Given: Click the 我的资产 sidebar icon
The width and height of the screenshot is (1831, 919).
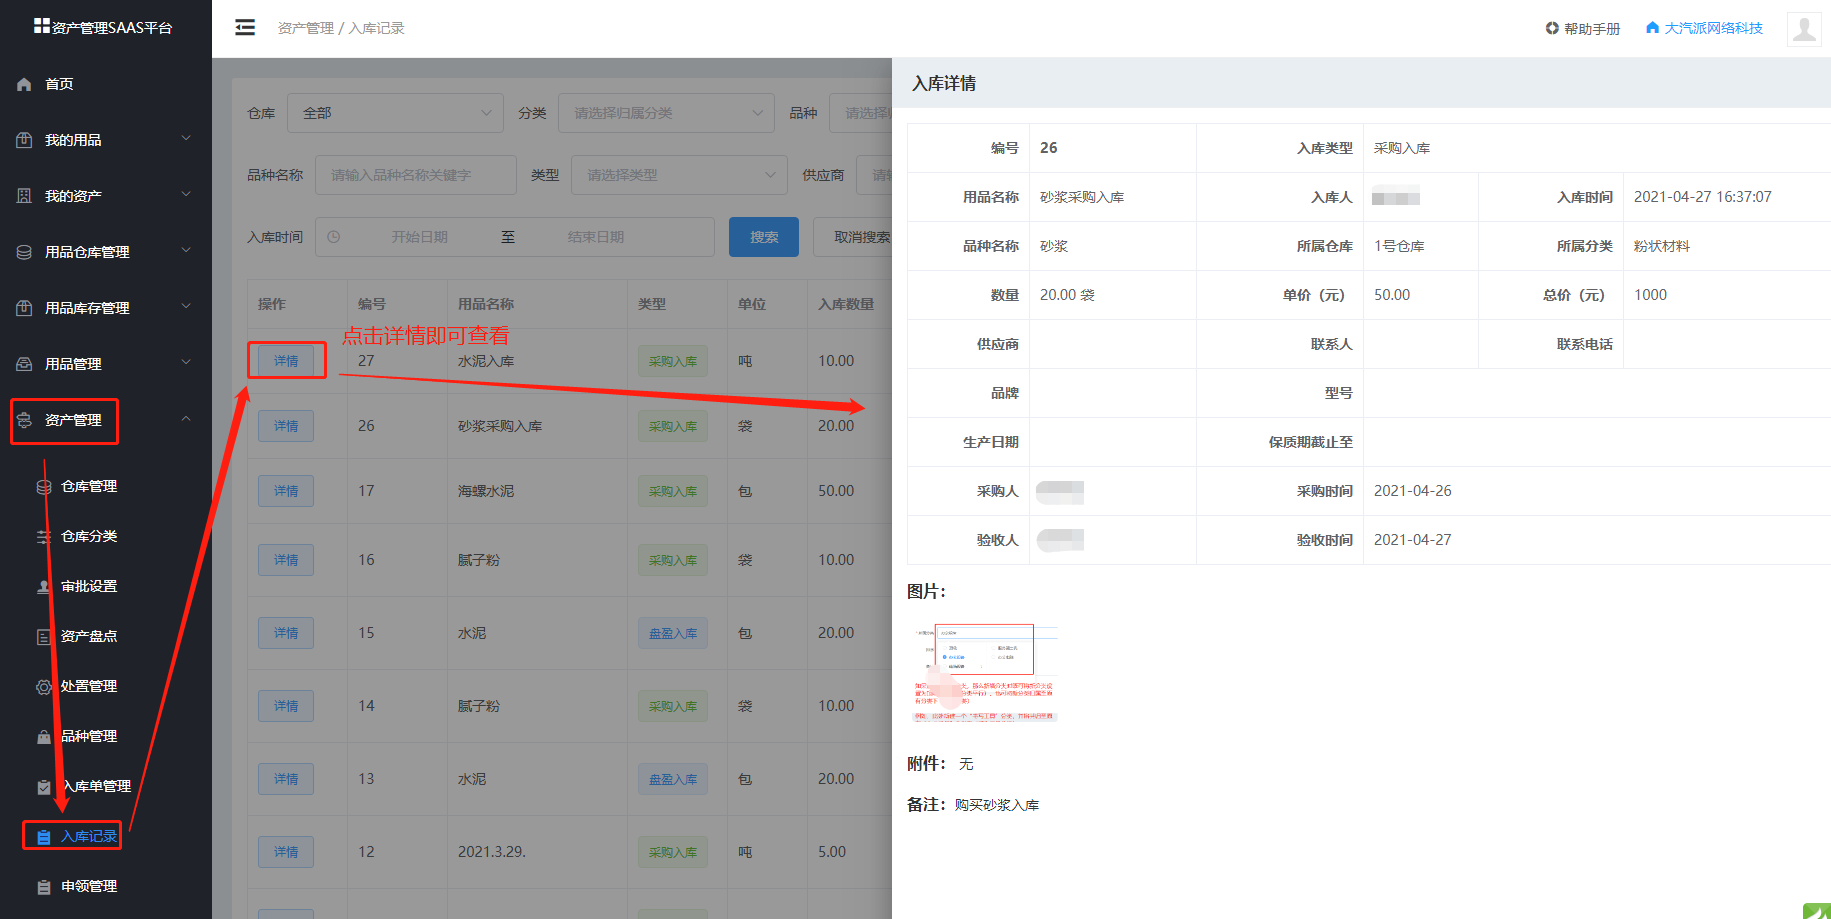Looking at the screenshot, I should click(x=24, y=196).
